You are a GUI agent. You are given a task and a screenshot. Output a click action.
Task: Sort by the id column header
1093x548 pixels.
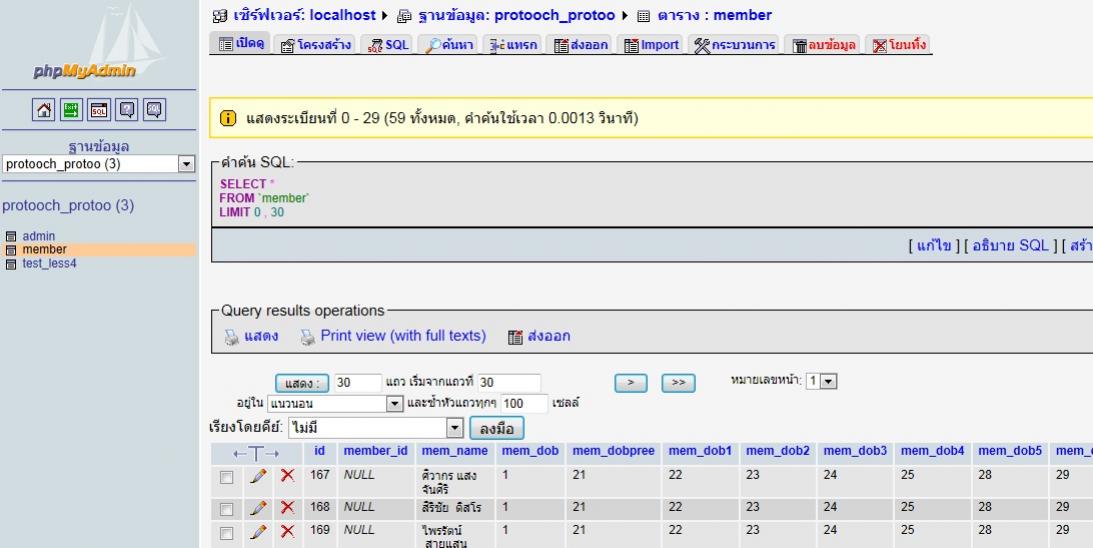click(319, 451)
